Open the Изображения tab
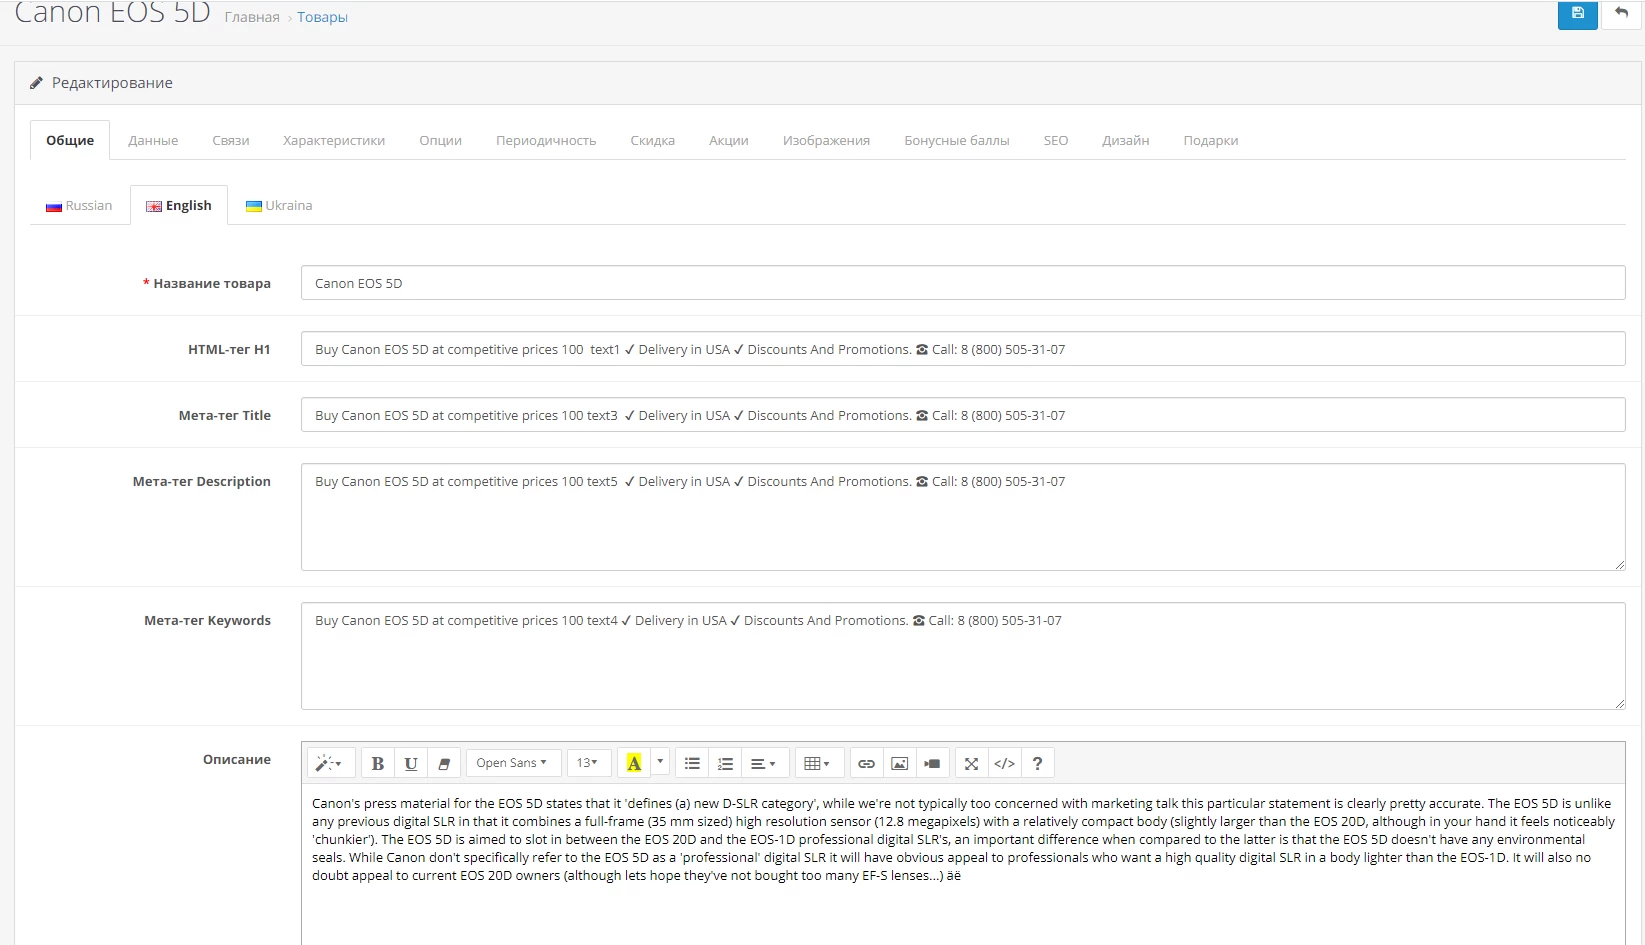Viewport: 1645px width, 945px height. tap(827, 140)
